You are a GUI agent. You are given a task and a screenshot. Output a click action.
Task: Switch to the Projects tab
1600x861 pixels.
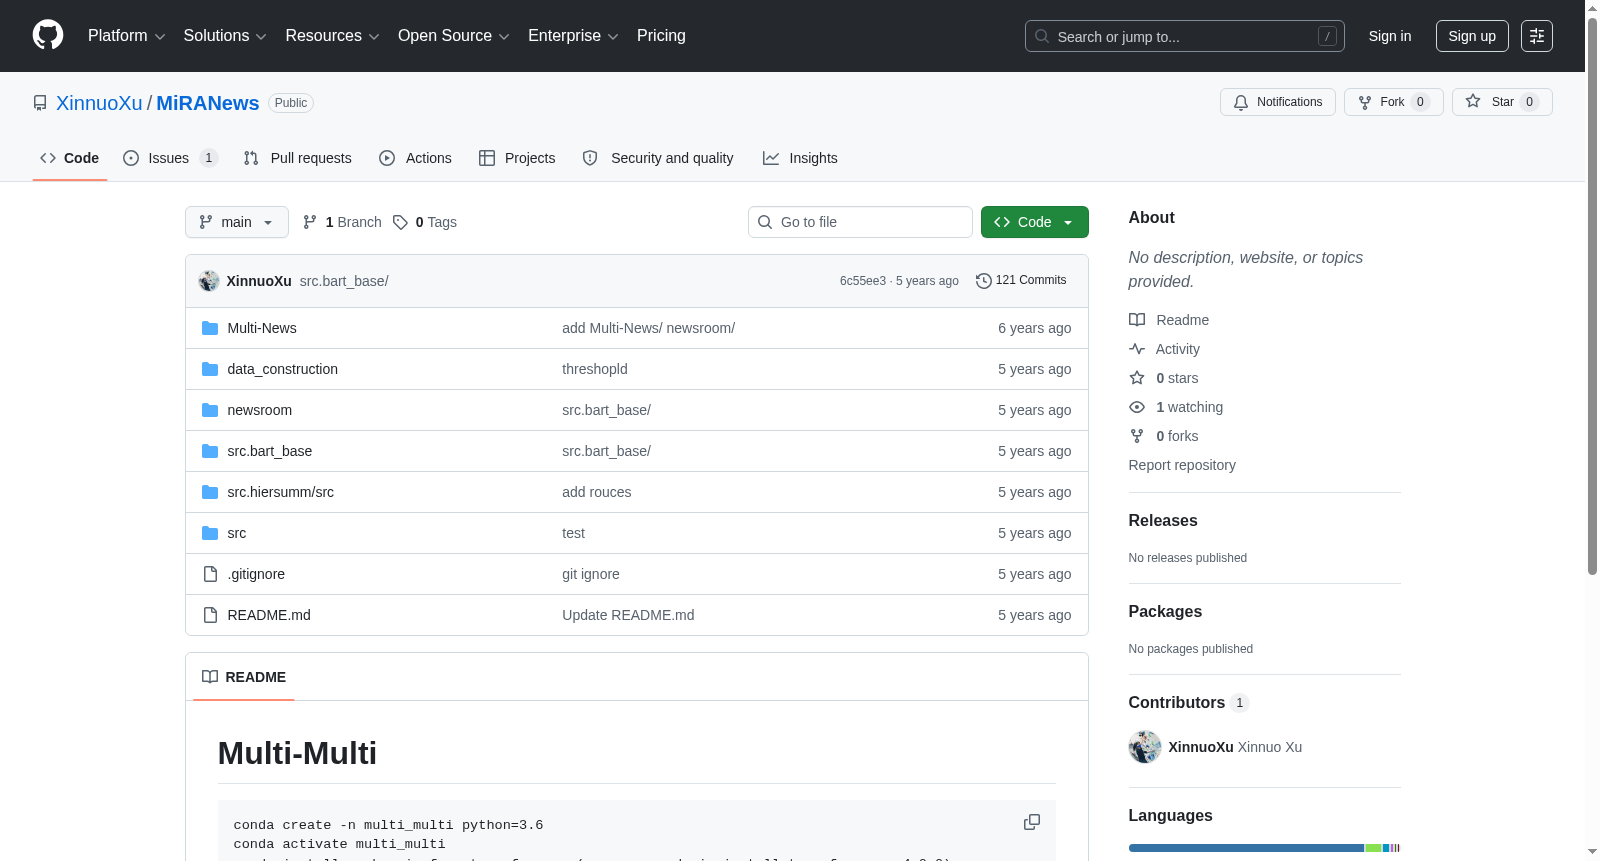pos(517,158)
